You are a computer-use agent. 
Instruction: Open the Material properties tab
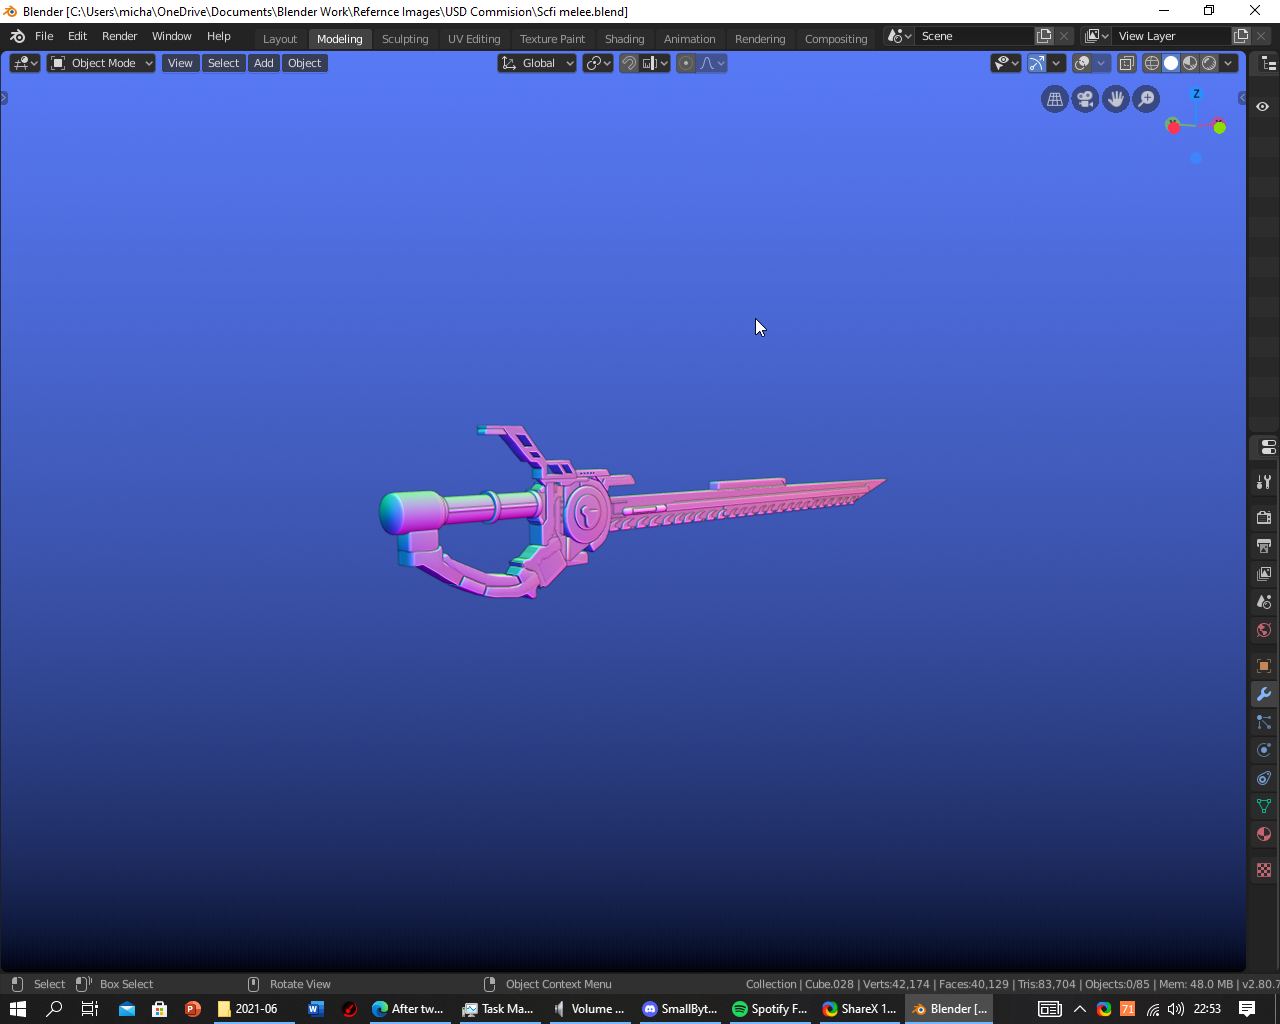pos(1264,834)
